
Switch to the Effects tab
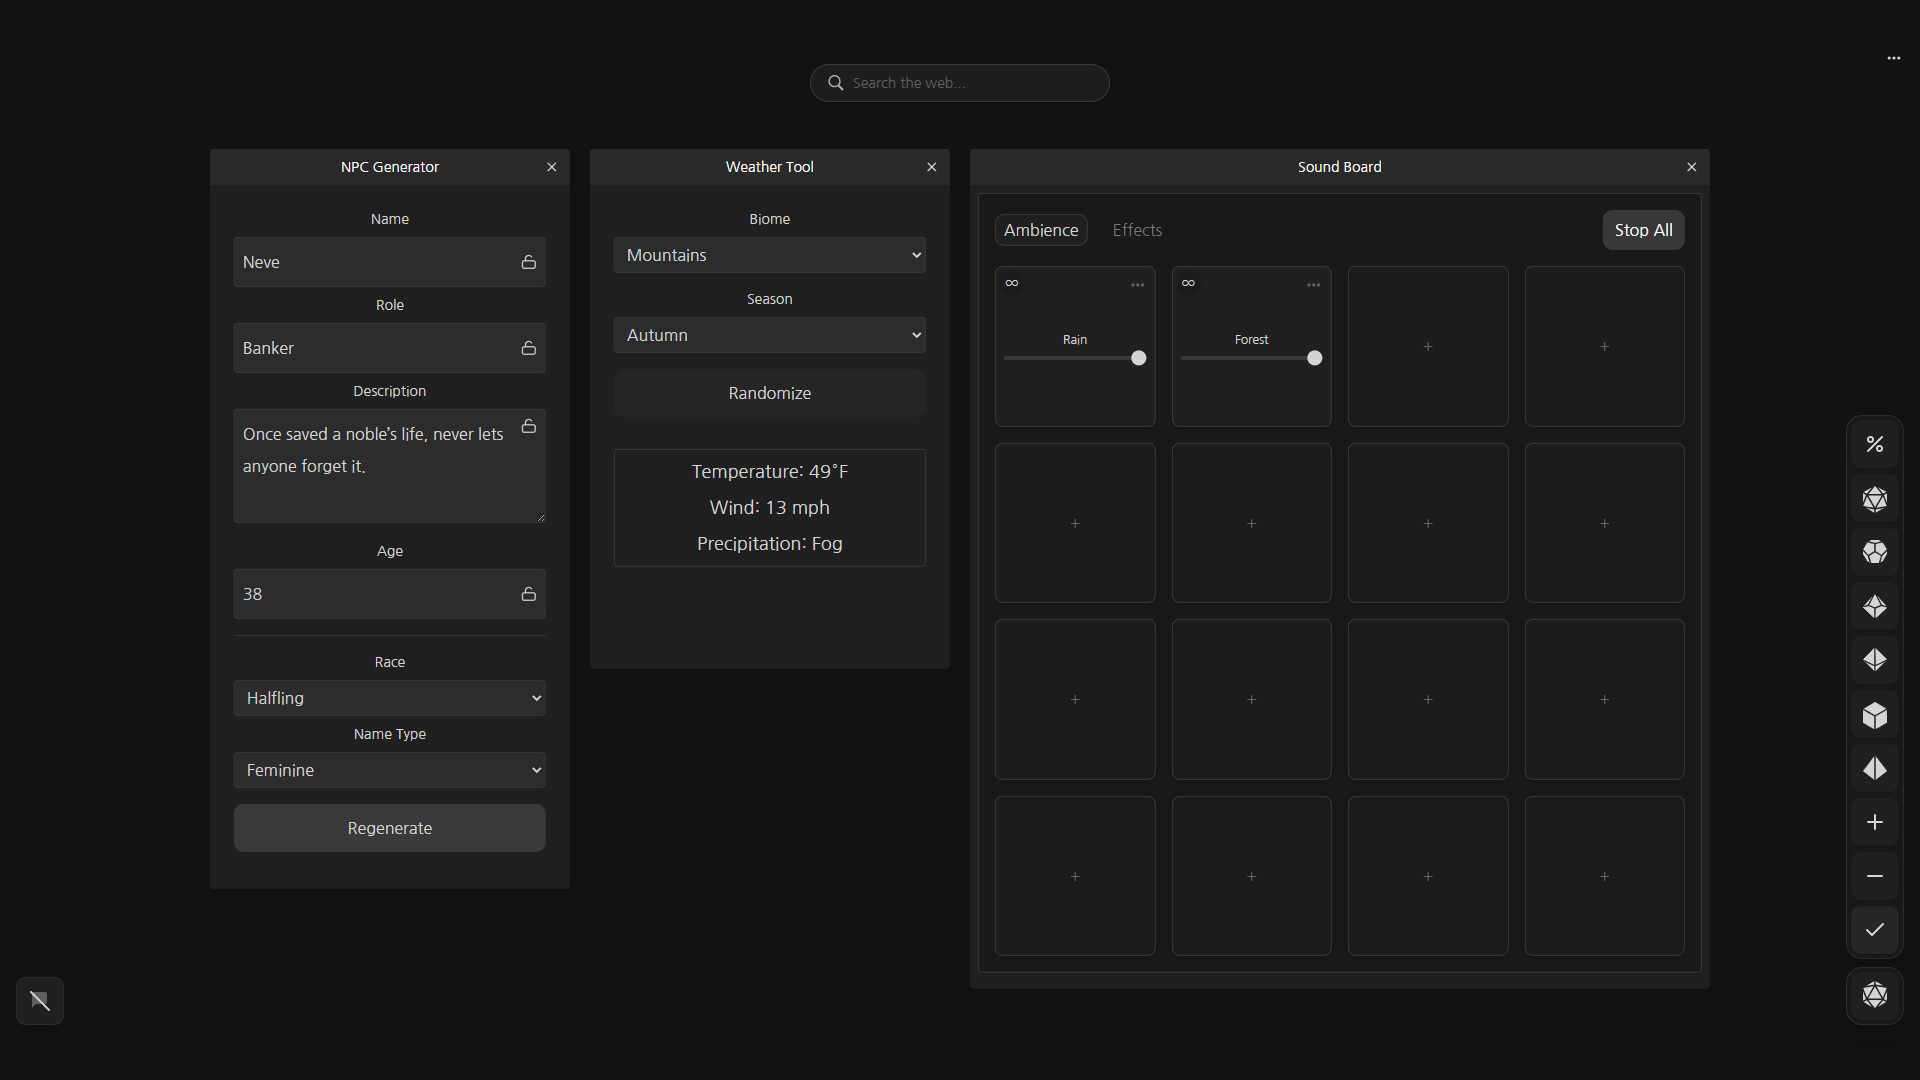[x=1137, y=229]
